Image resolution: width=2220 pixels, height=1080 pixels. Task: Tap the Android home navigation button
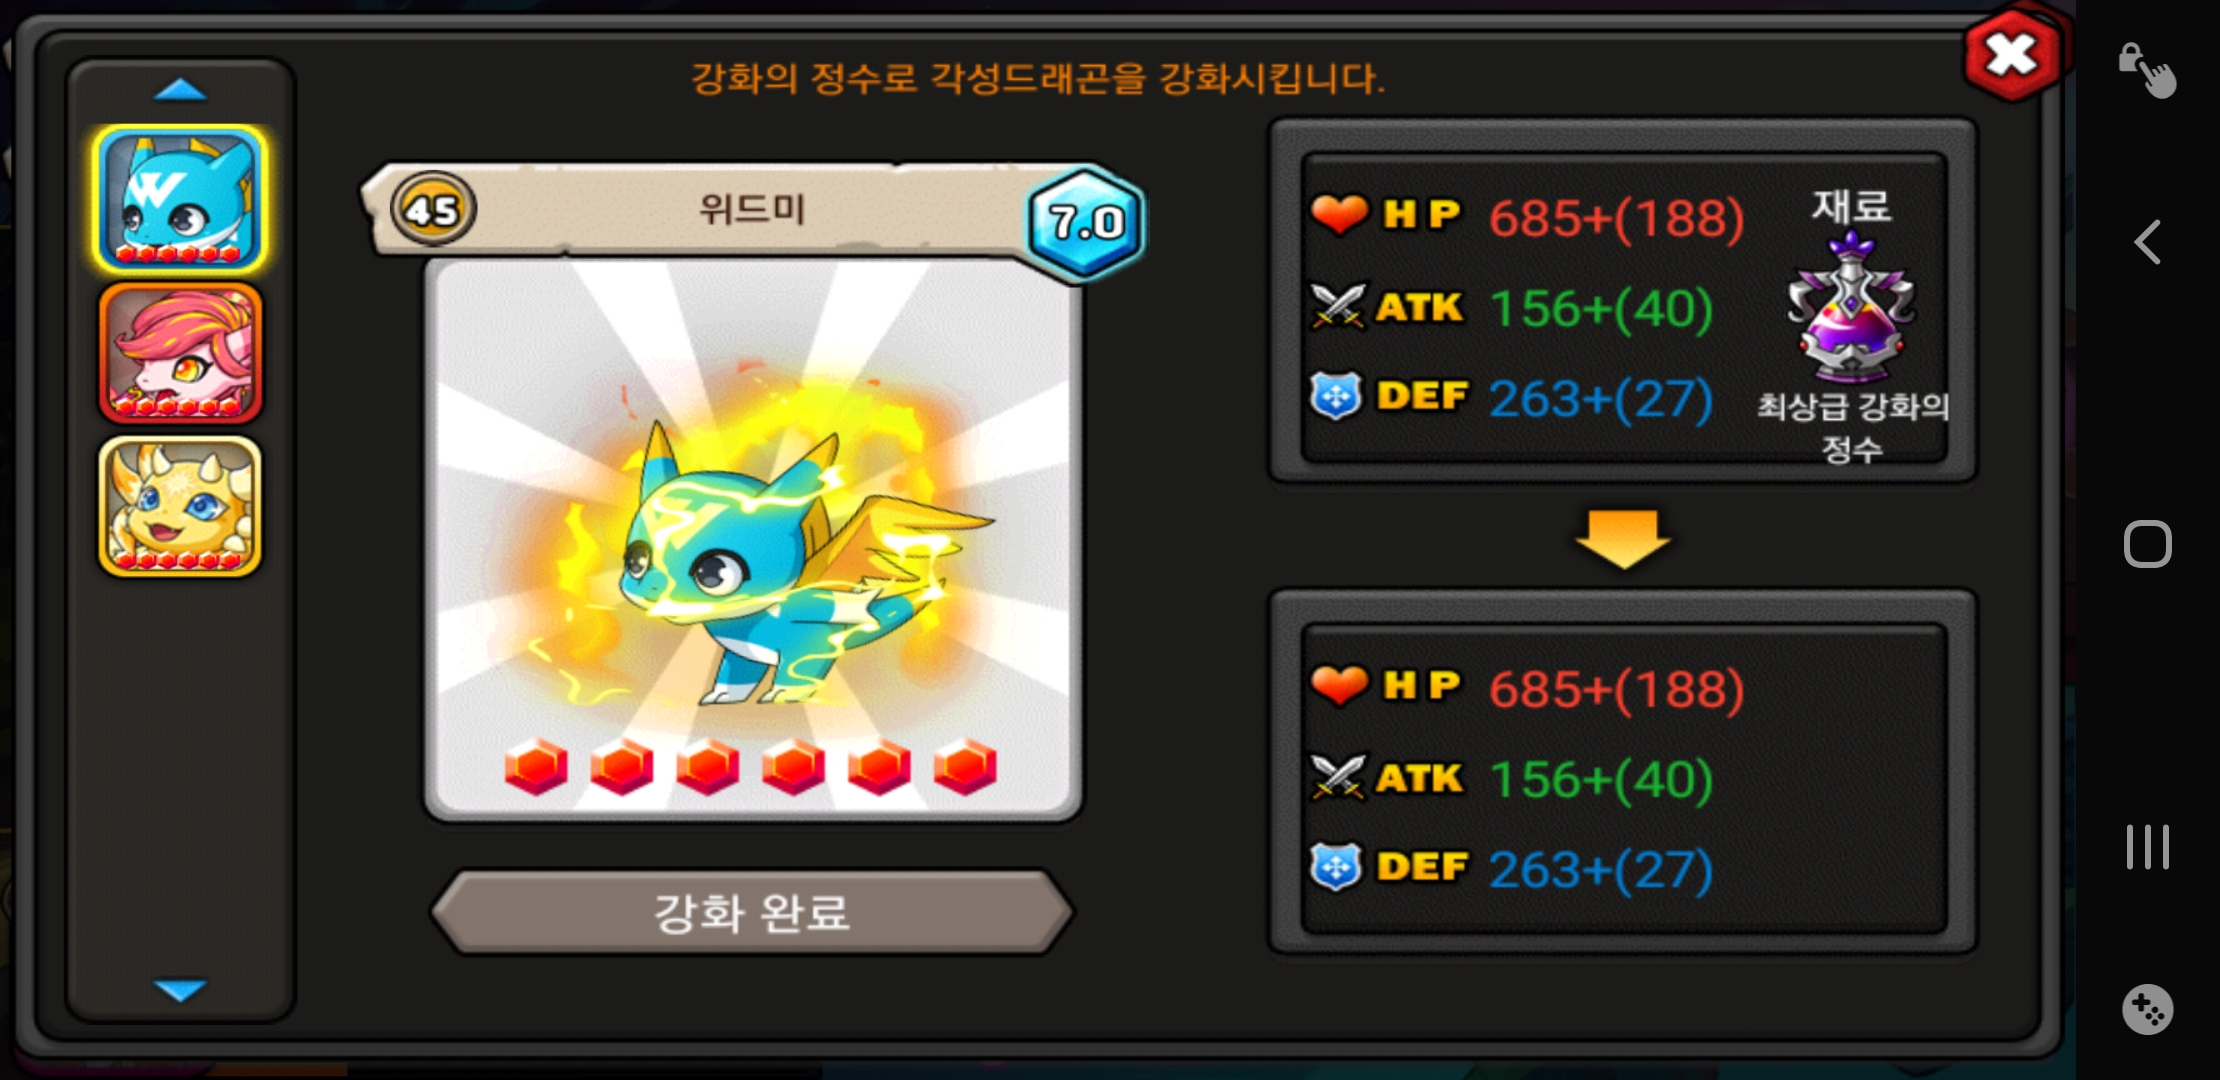point(2148,544)
